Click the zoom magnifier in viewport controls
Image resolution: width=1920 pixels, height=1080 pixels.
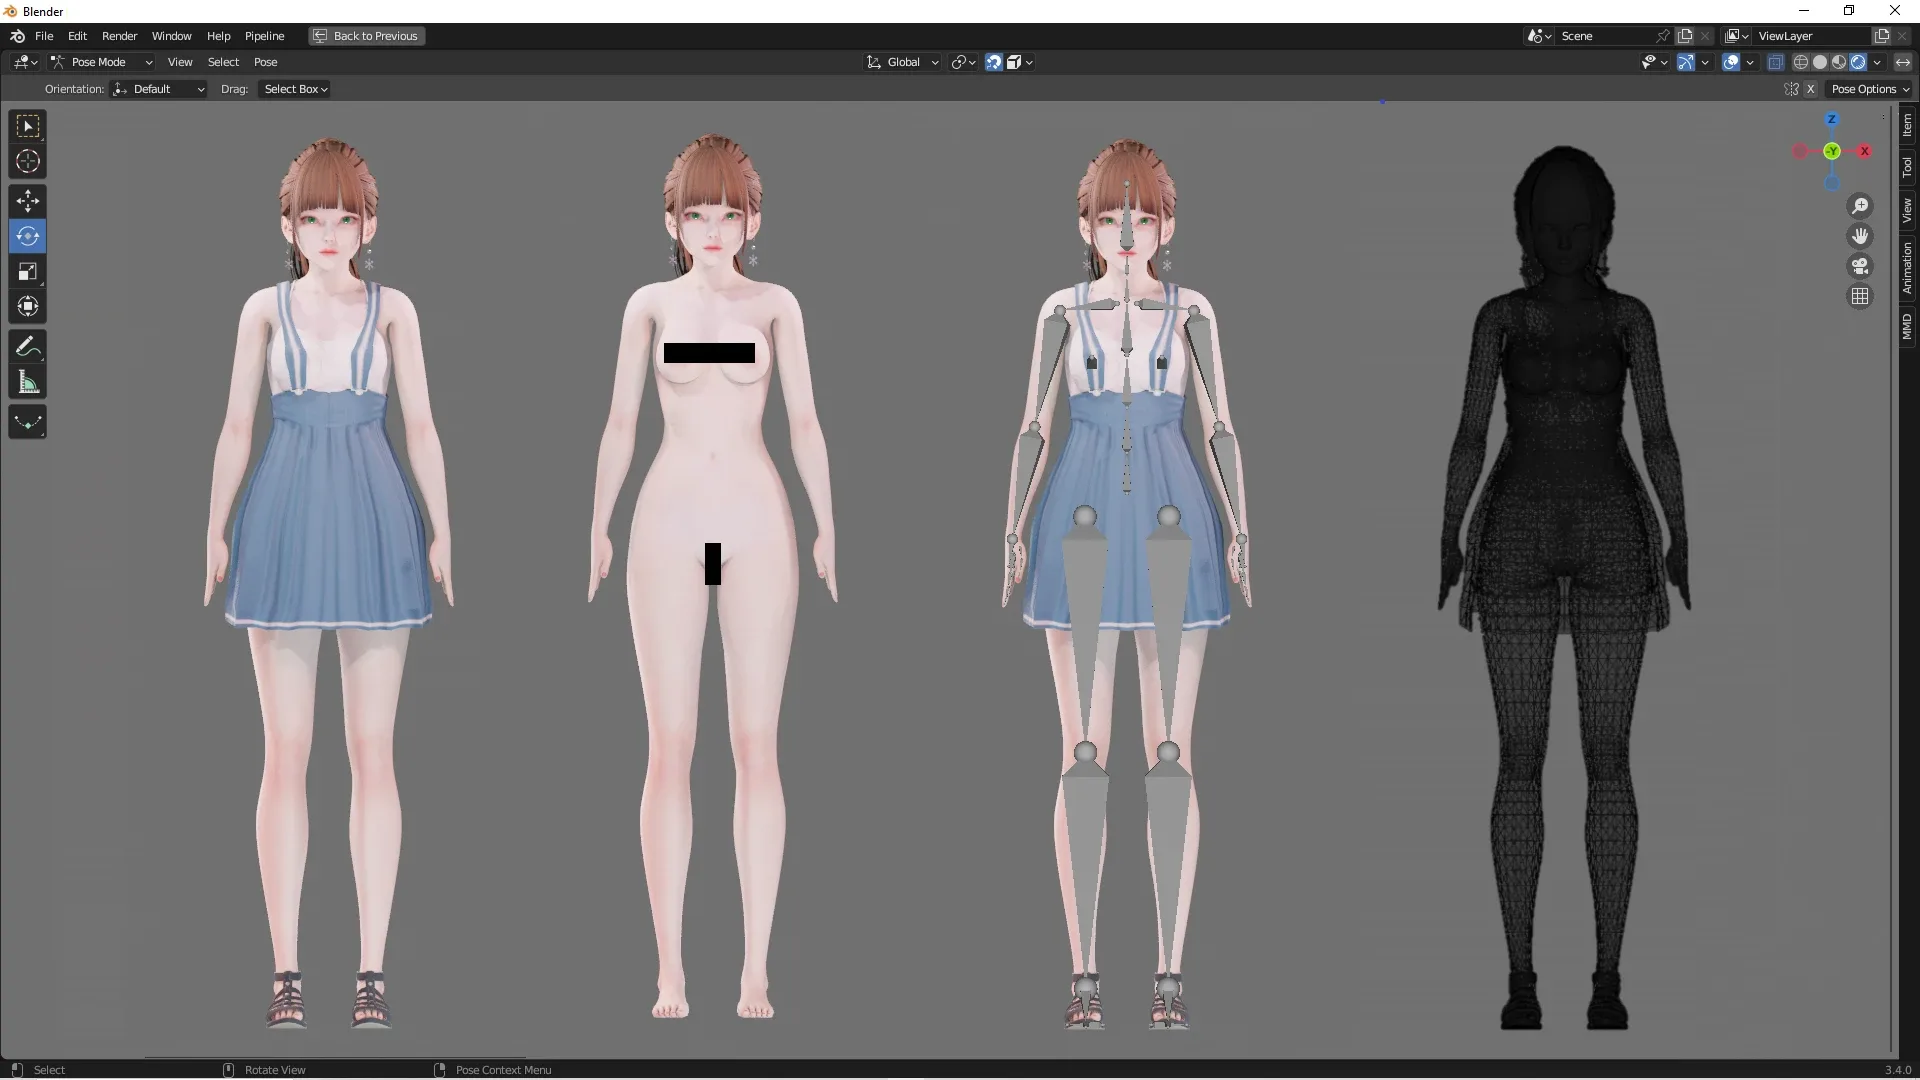tap(1860, 205)
